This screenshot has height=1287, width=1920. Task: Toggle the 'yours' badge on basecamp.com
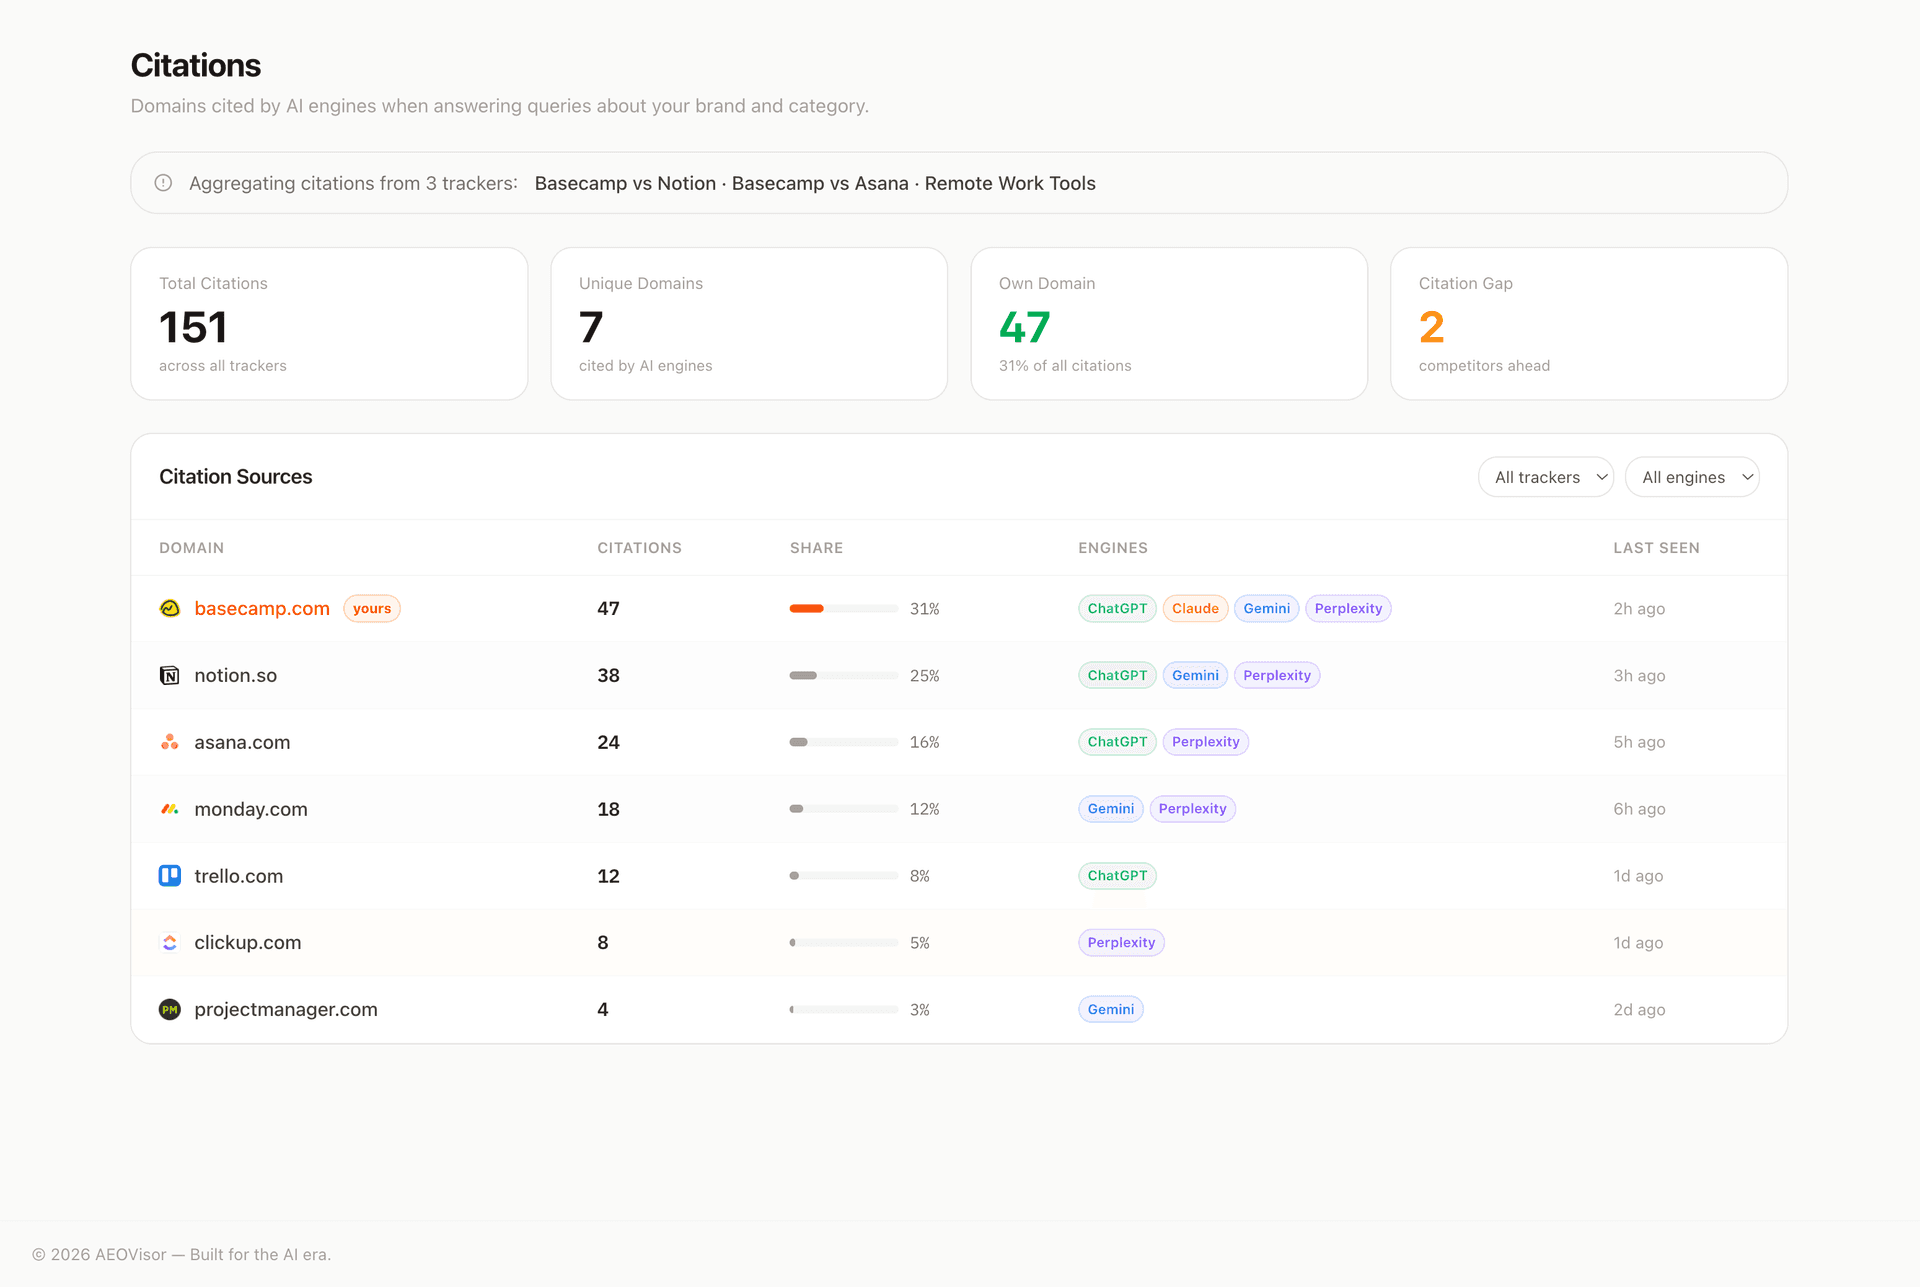(371, 608)
